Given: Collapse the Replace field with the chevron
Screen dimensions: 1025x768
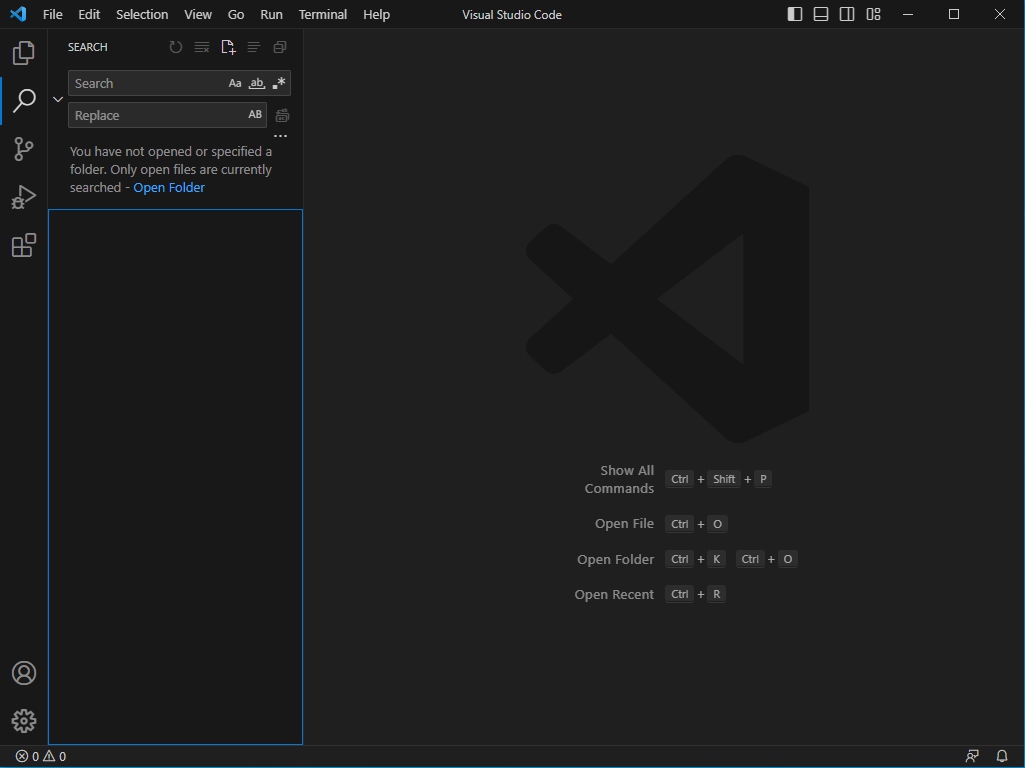Looking at the screenshot, I should coord(58,99).
